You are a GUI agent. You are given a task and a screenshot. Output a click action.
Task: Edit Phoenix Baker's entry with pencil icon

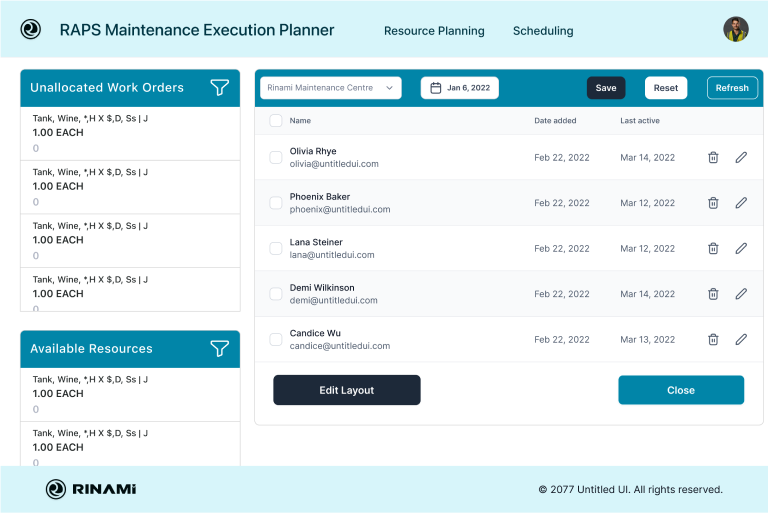click(x=741, y=203)
